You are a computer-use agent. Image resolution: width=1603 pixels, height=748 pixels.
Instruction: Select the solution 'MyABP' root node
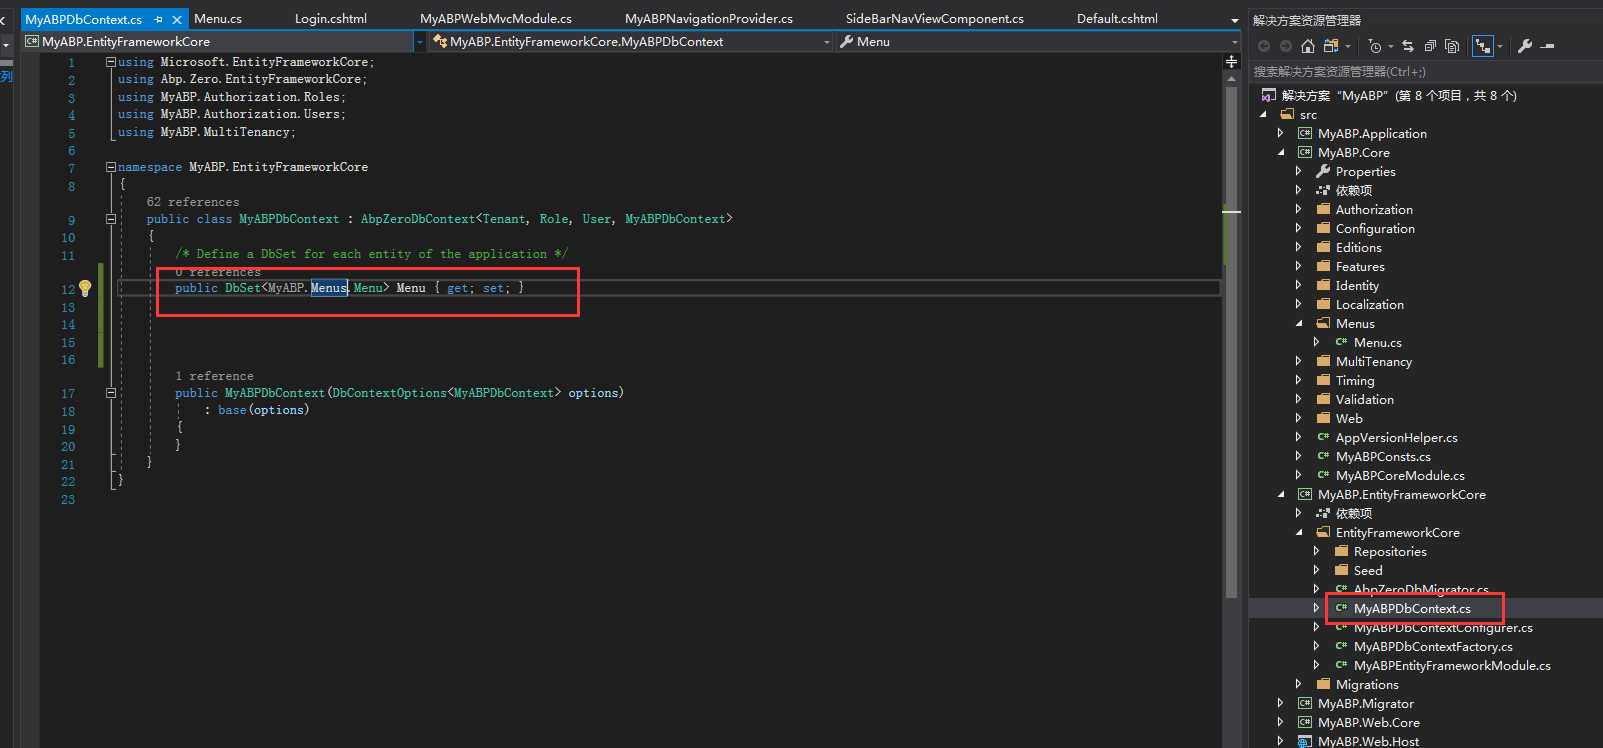coord(1389,95)
